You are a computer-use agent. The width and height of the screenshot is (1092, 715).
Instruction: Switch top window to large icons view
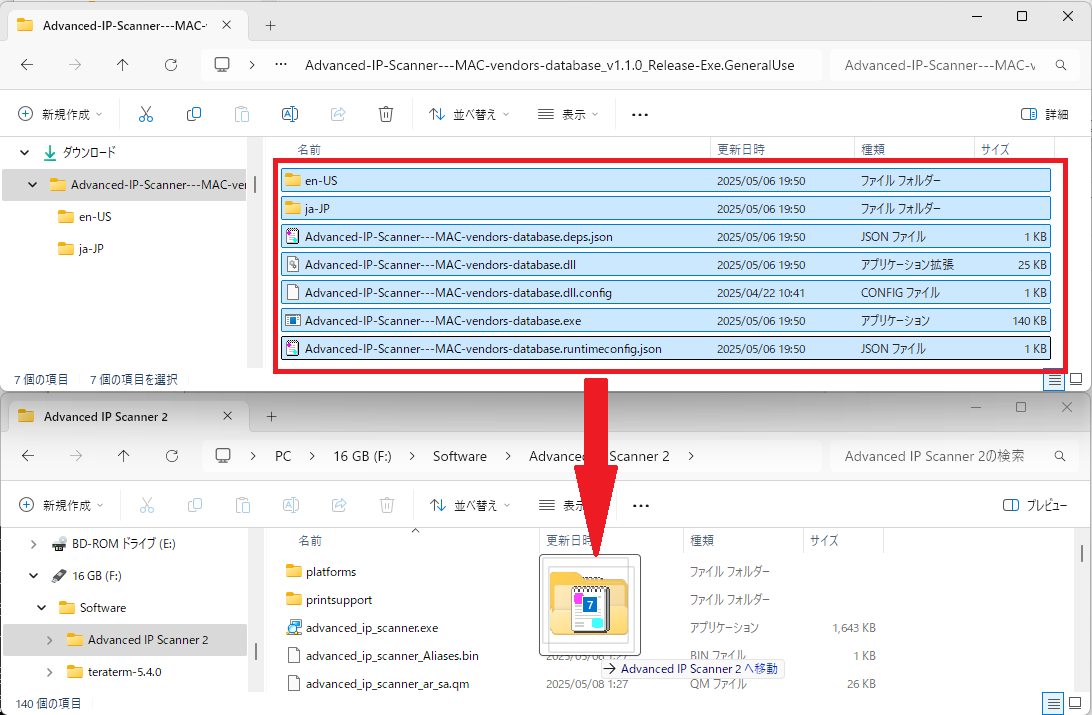(x=1076, y=379)
